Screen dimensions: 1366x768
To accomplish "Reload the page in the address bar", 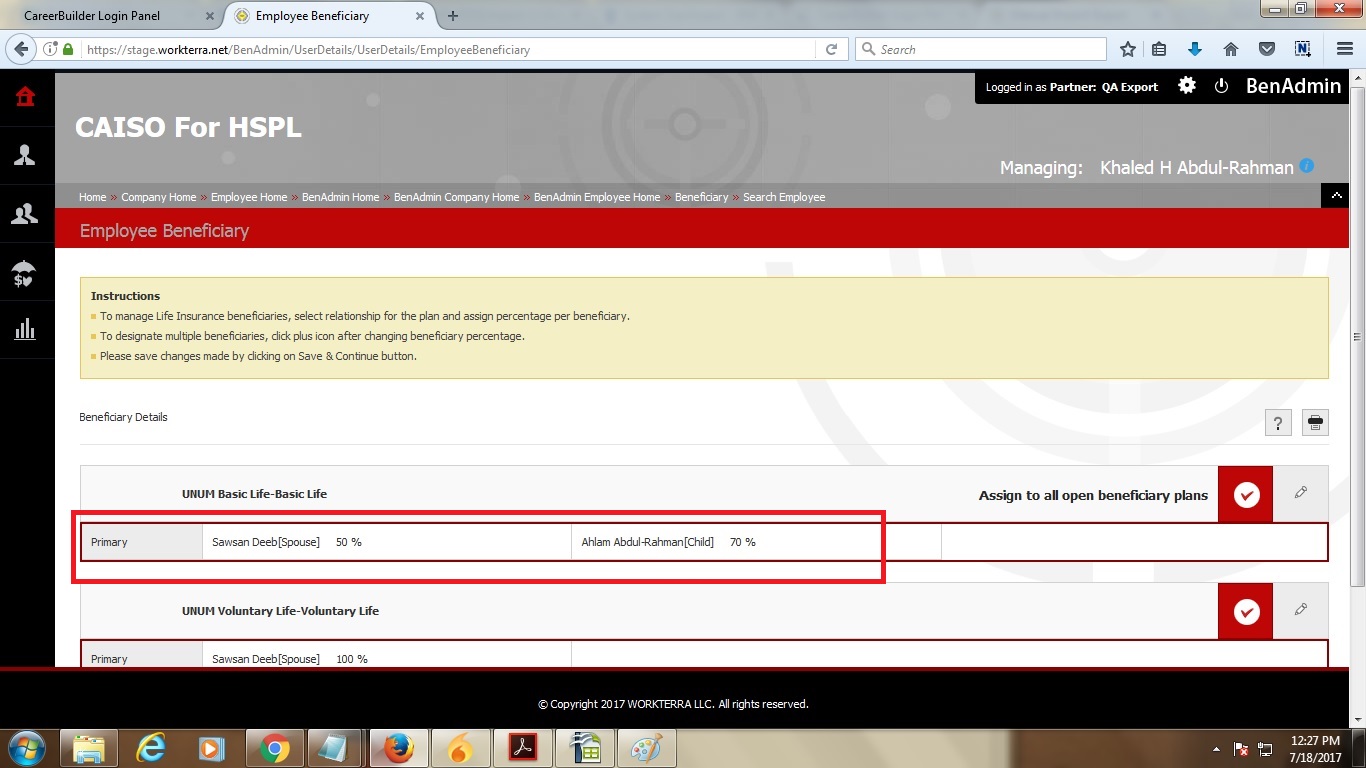I will [x=831, y=49].
